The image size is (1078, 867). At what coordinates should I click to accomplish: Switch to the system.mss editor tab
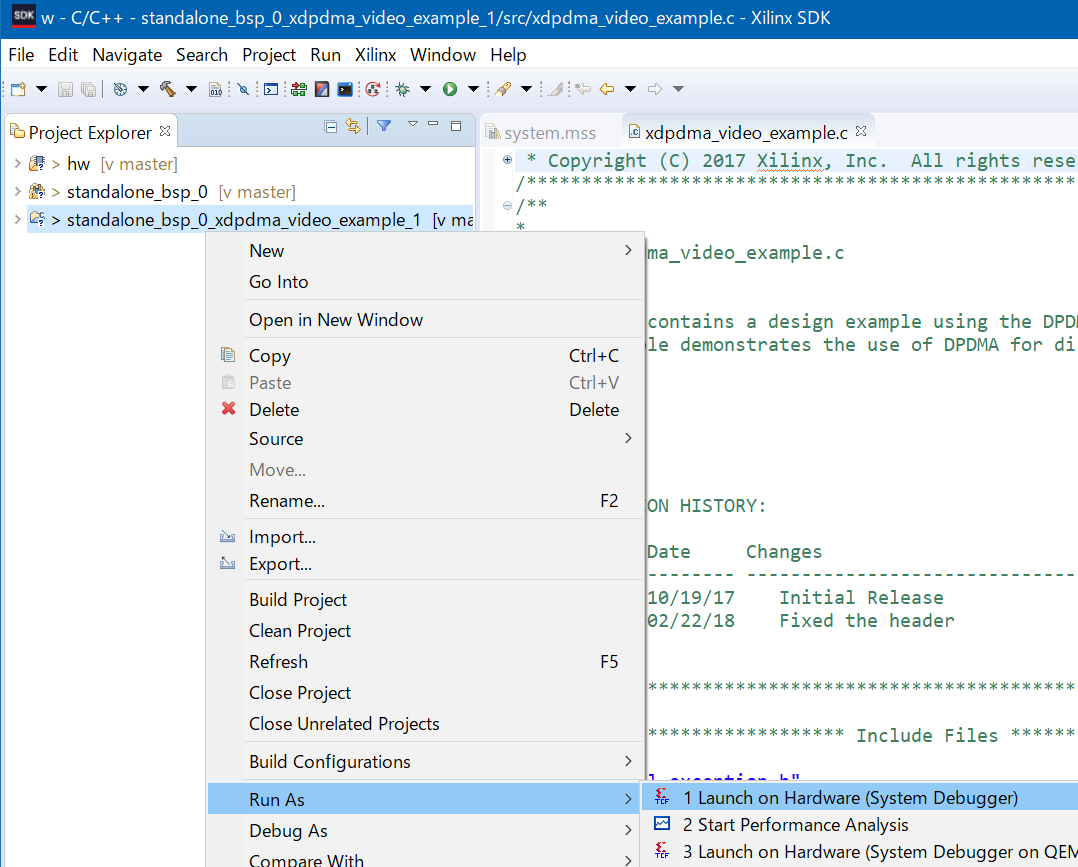pyautogui.click(x=541, y=133)
